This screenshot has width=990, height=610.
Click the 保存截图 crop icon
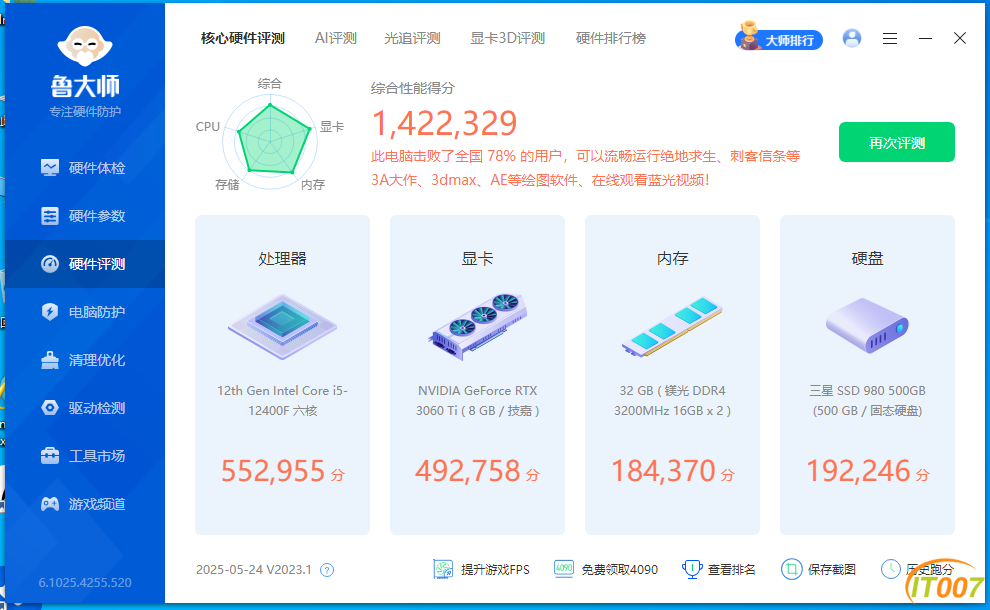click(791, 569)
